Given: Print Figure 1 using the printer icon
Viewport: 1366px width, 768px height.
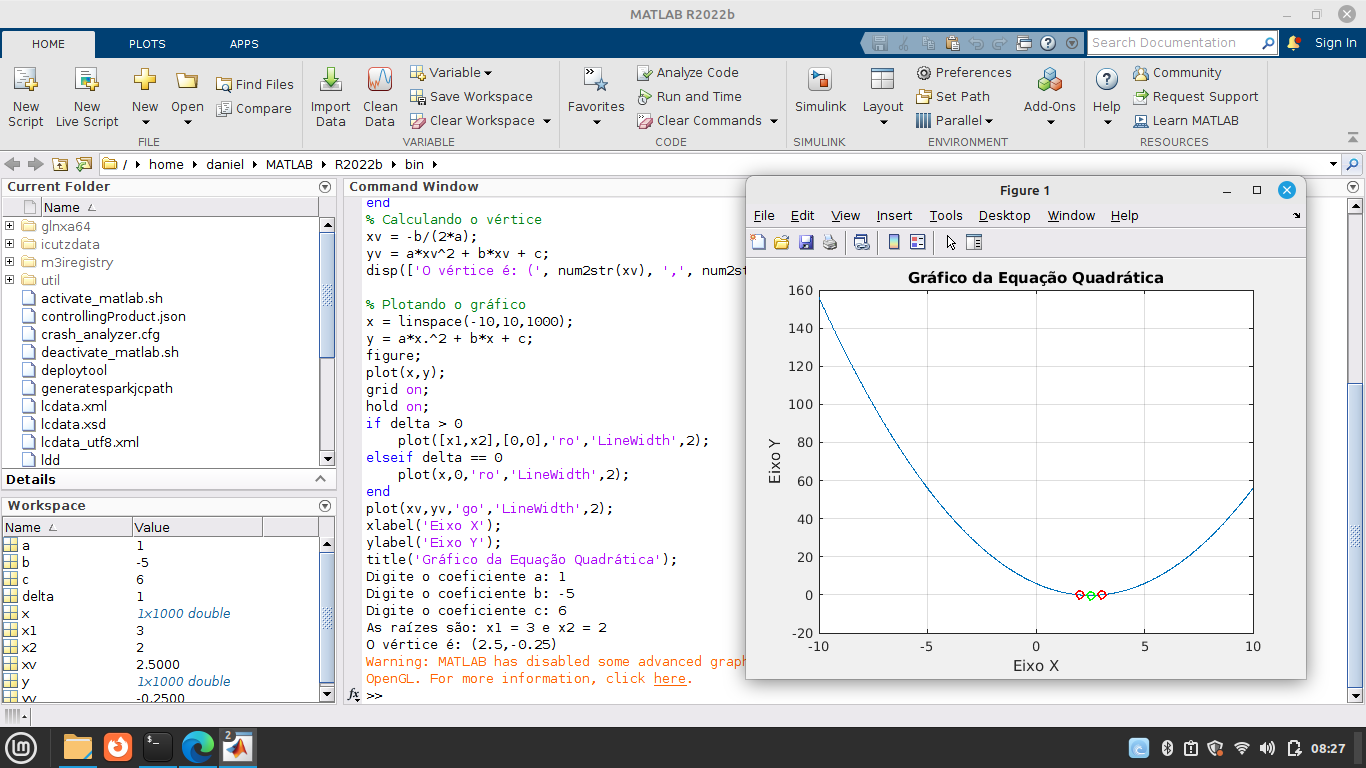Looking at the screenshot, I should click(830, 242).
